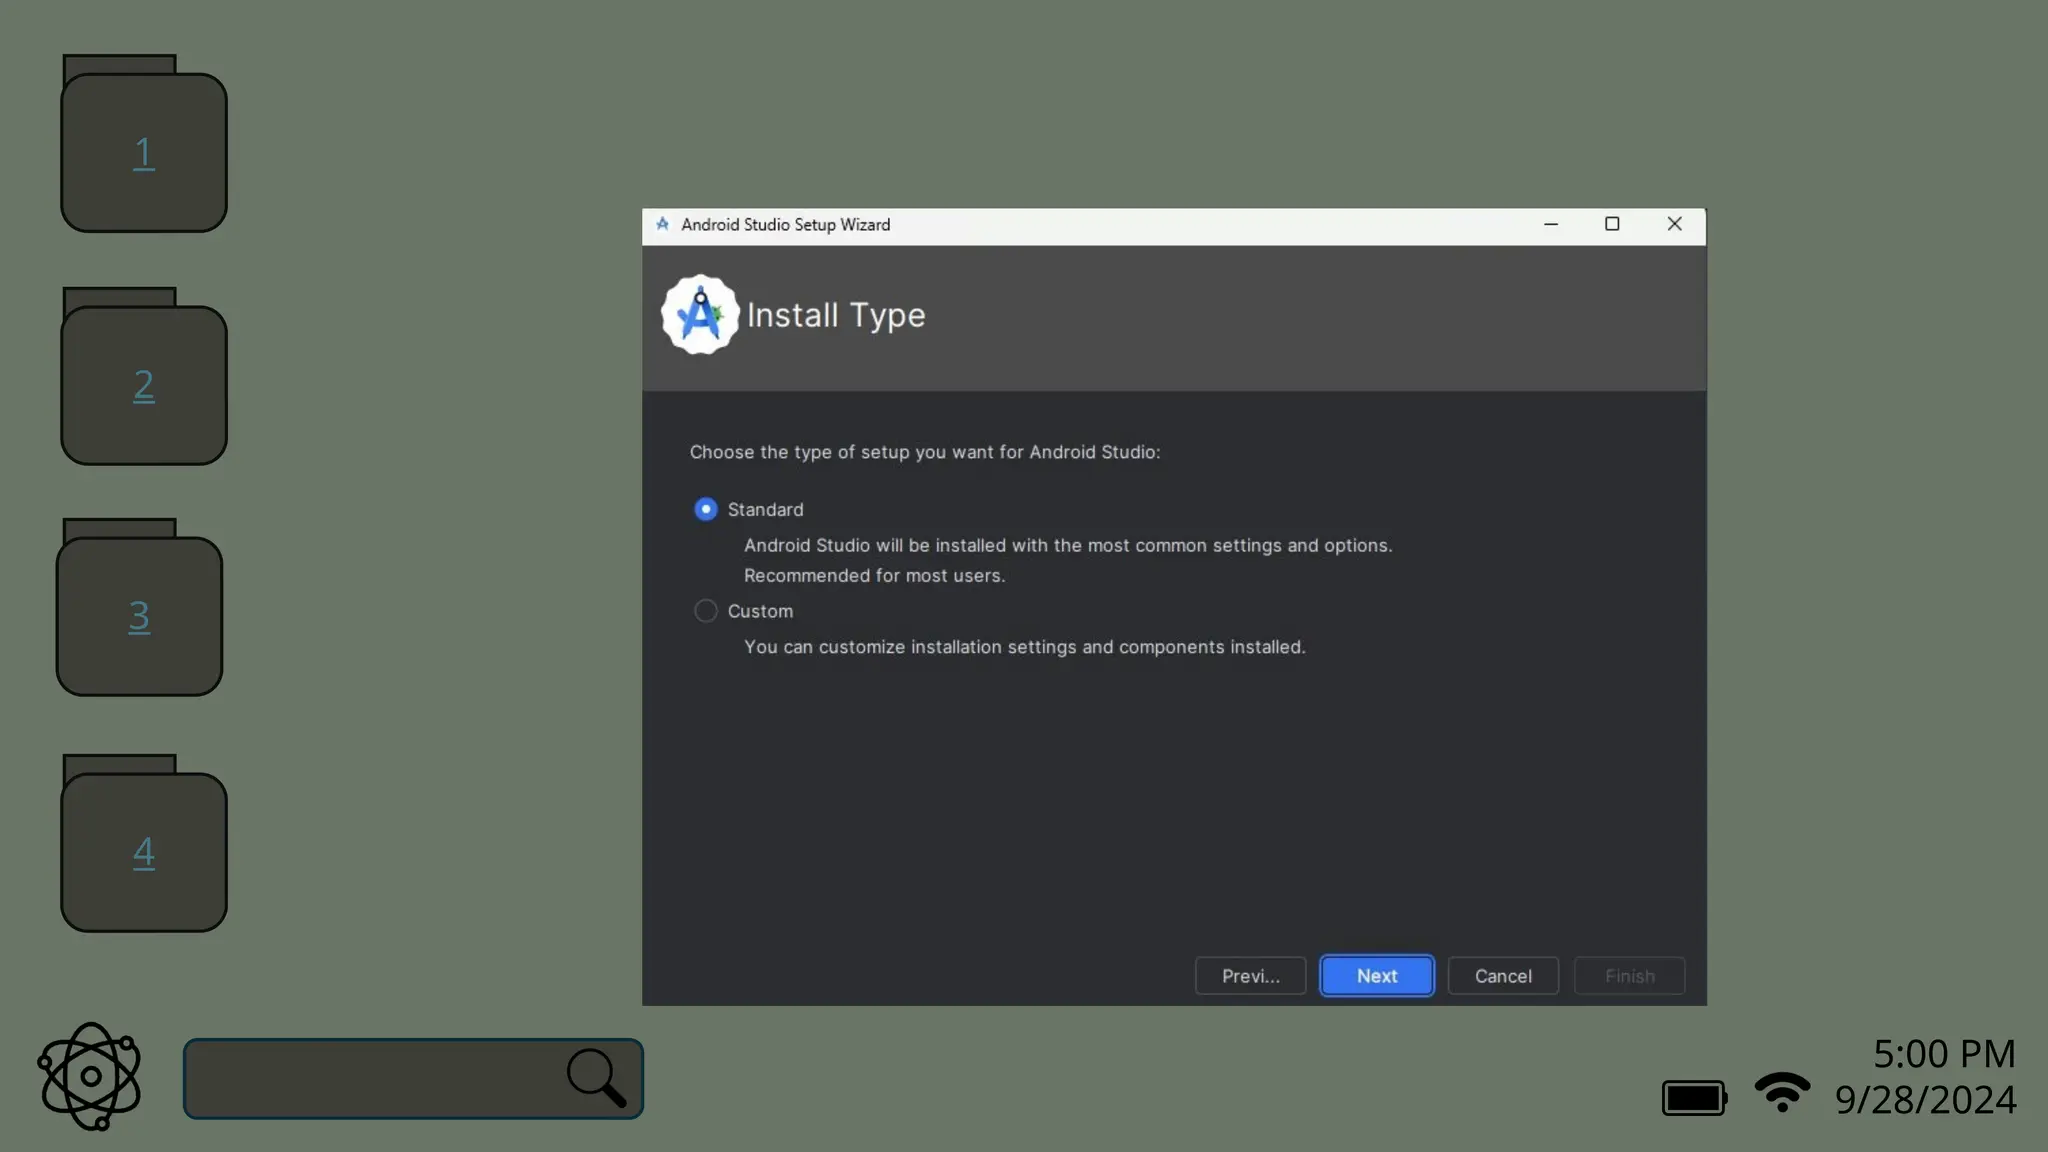Select the Custom install type
The height and width of the screenshot is (1152, 2048).
706,611
